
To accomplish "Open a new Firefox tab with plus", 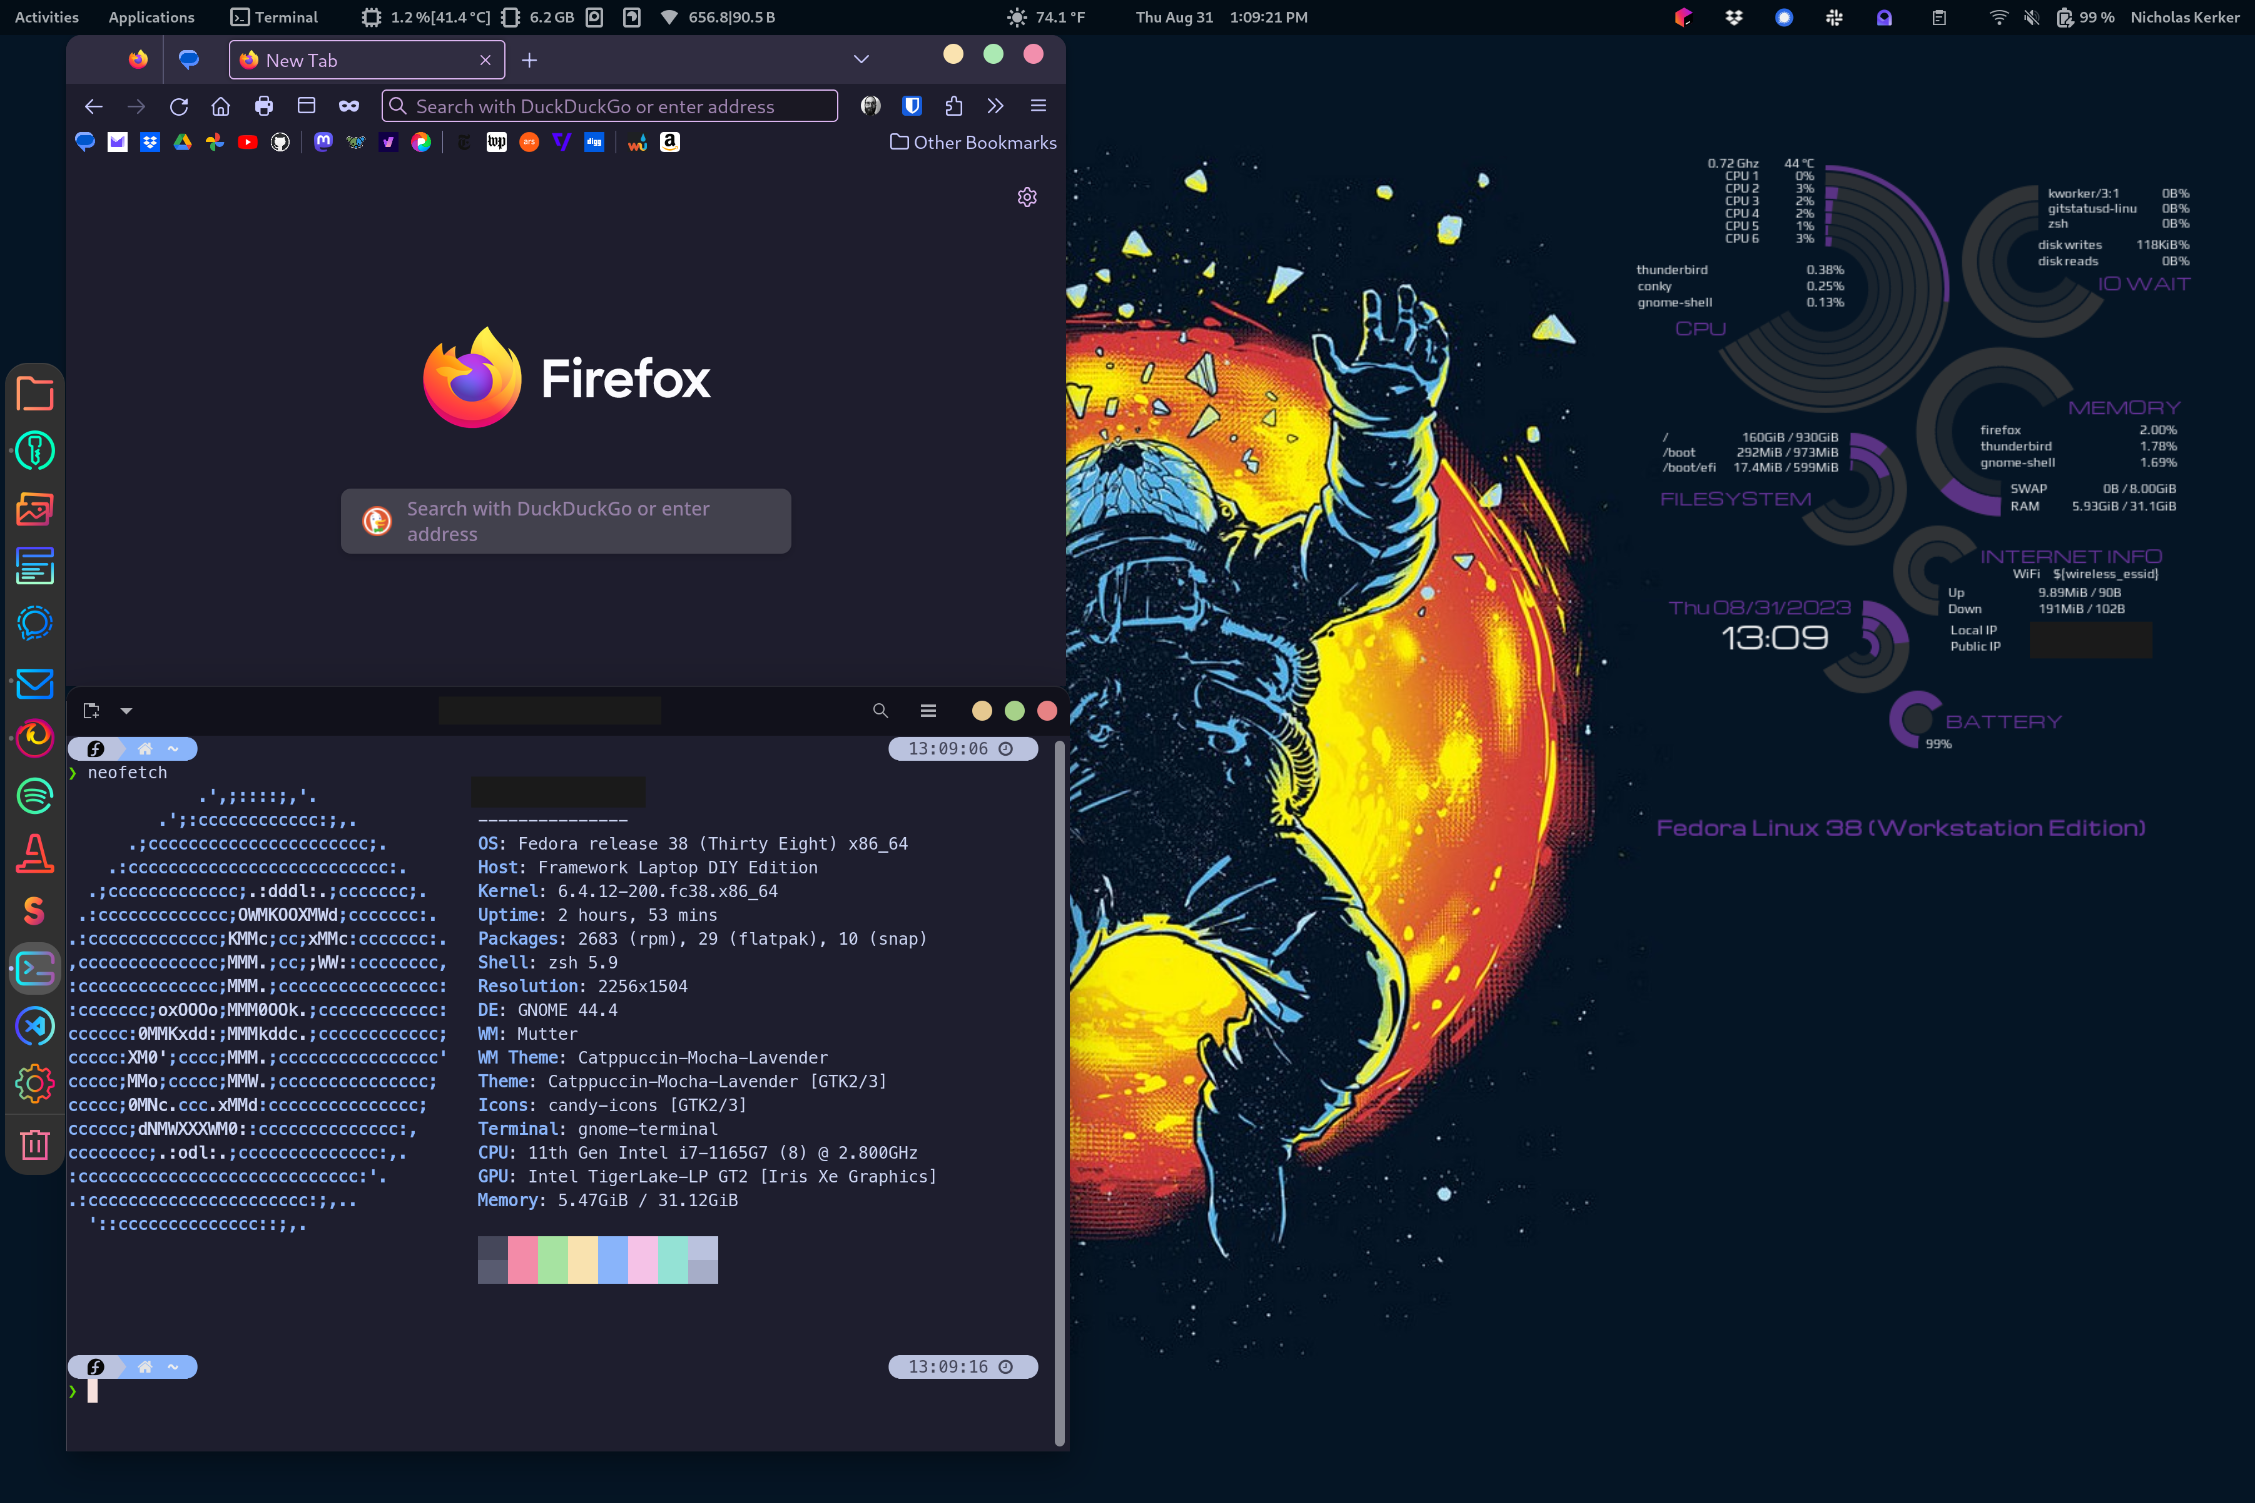I will click(530, 60).
